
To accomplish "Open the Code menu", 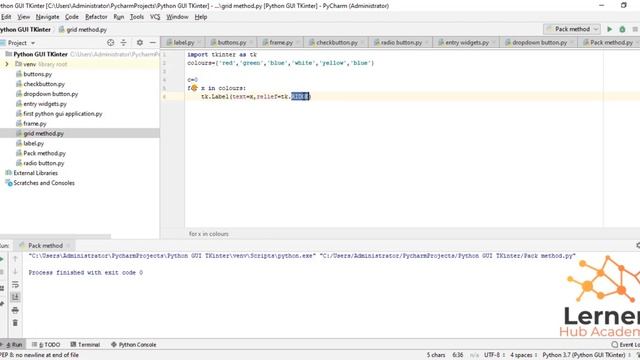I will [71, 17].
